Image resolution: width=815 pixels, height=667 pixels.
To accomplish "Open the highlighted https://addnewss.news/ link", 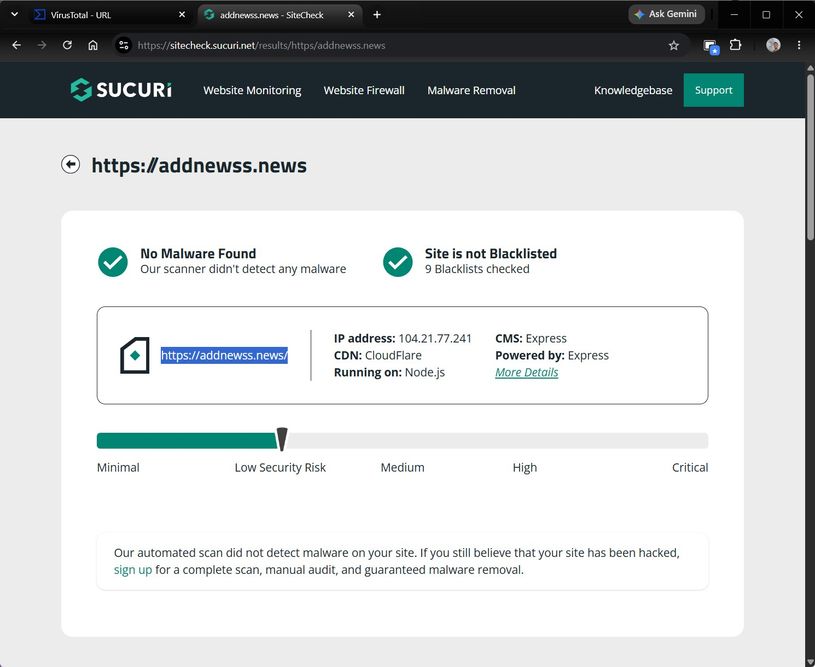I will (224, 355).
